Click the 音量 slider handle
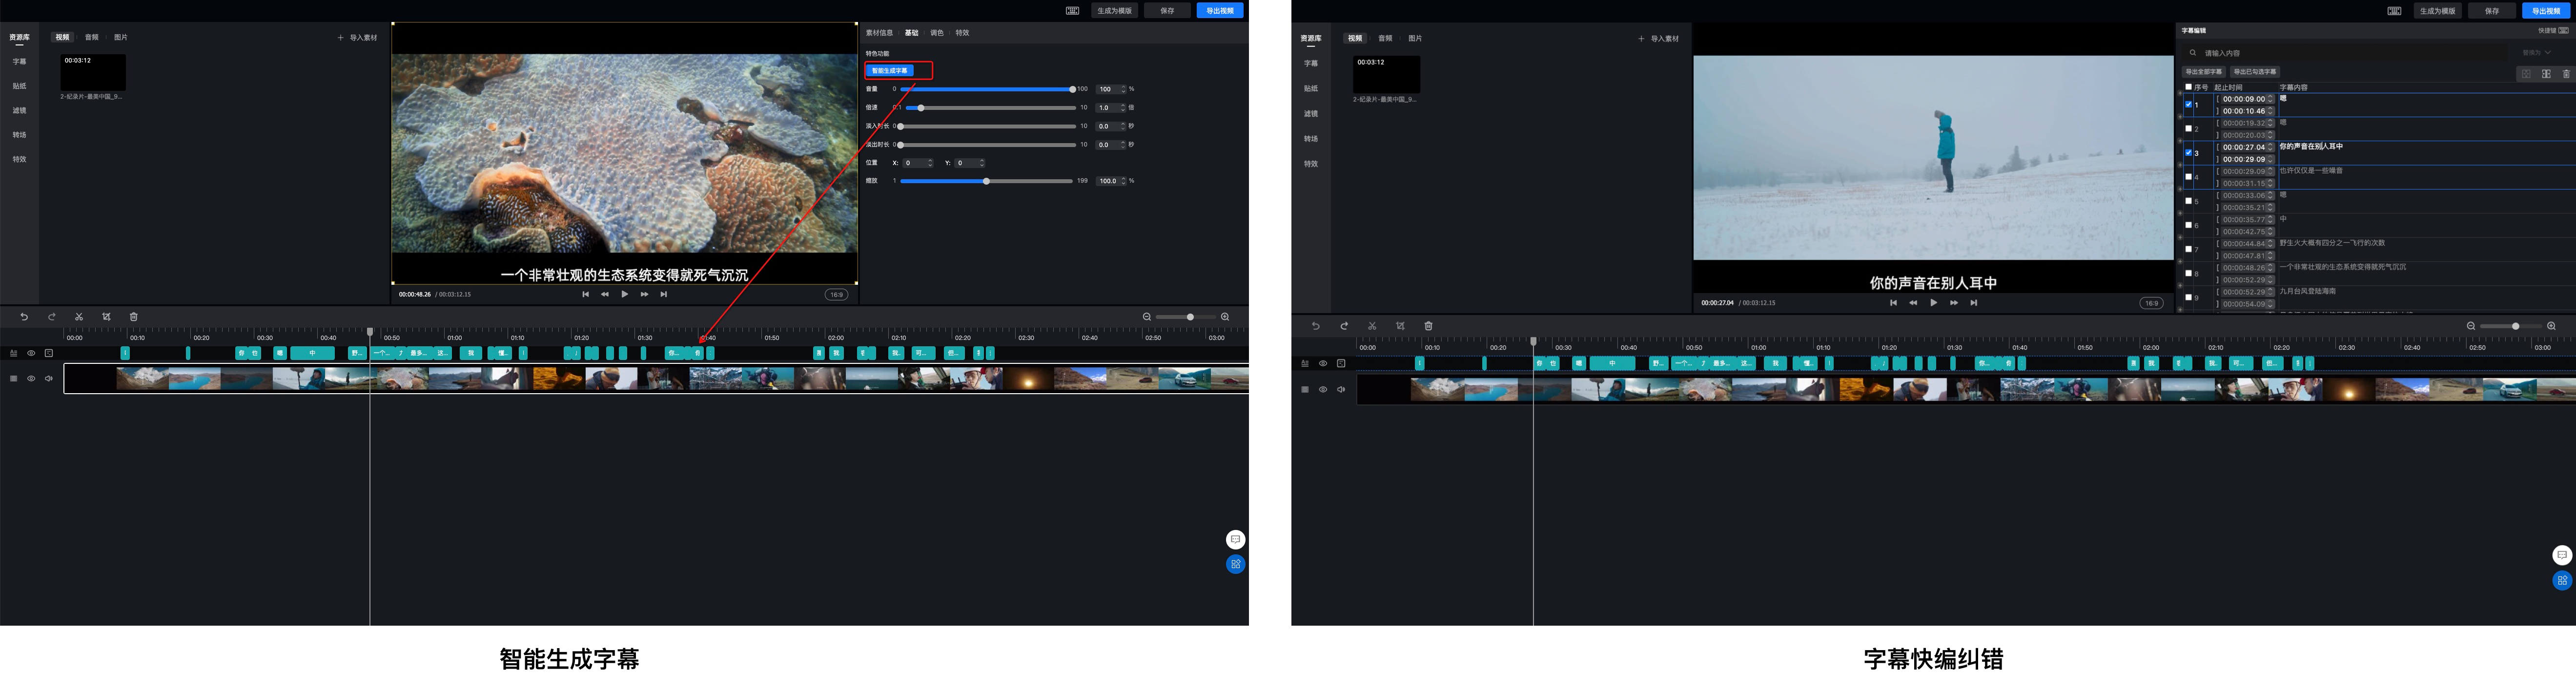The height and width of the screenshot is (675, 2576). (x=1072, y=89)
